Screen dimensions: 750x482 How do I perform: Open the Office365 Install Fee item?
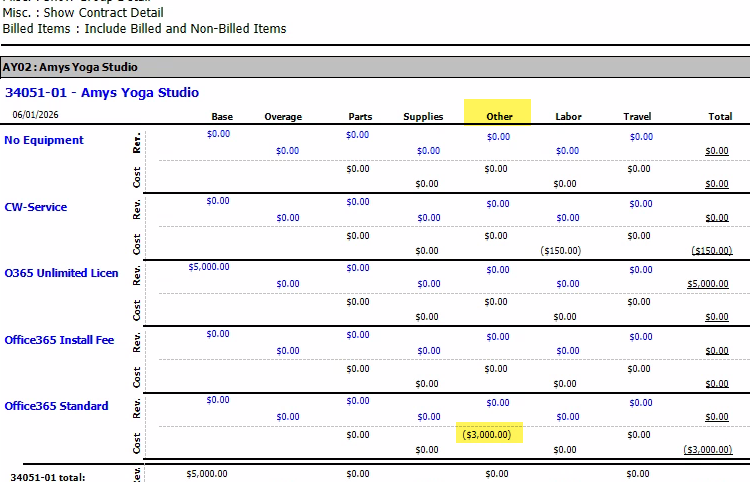click(x=59, y=340)
